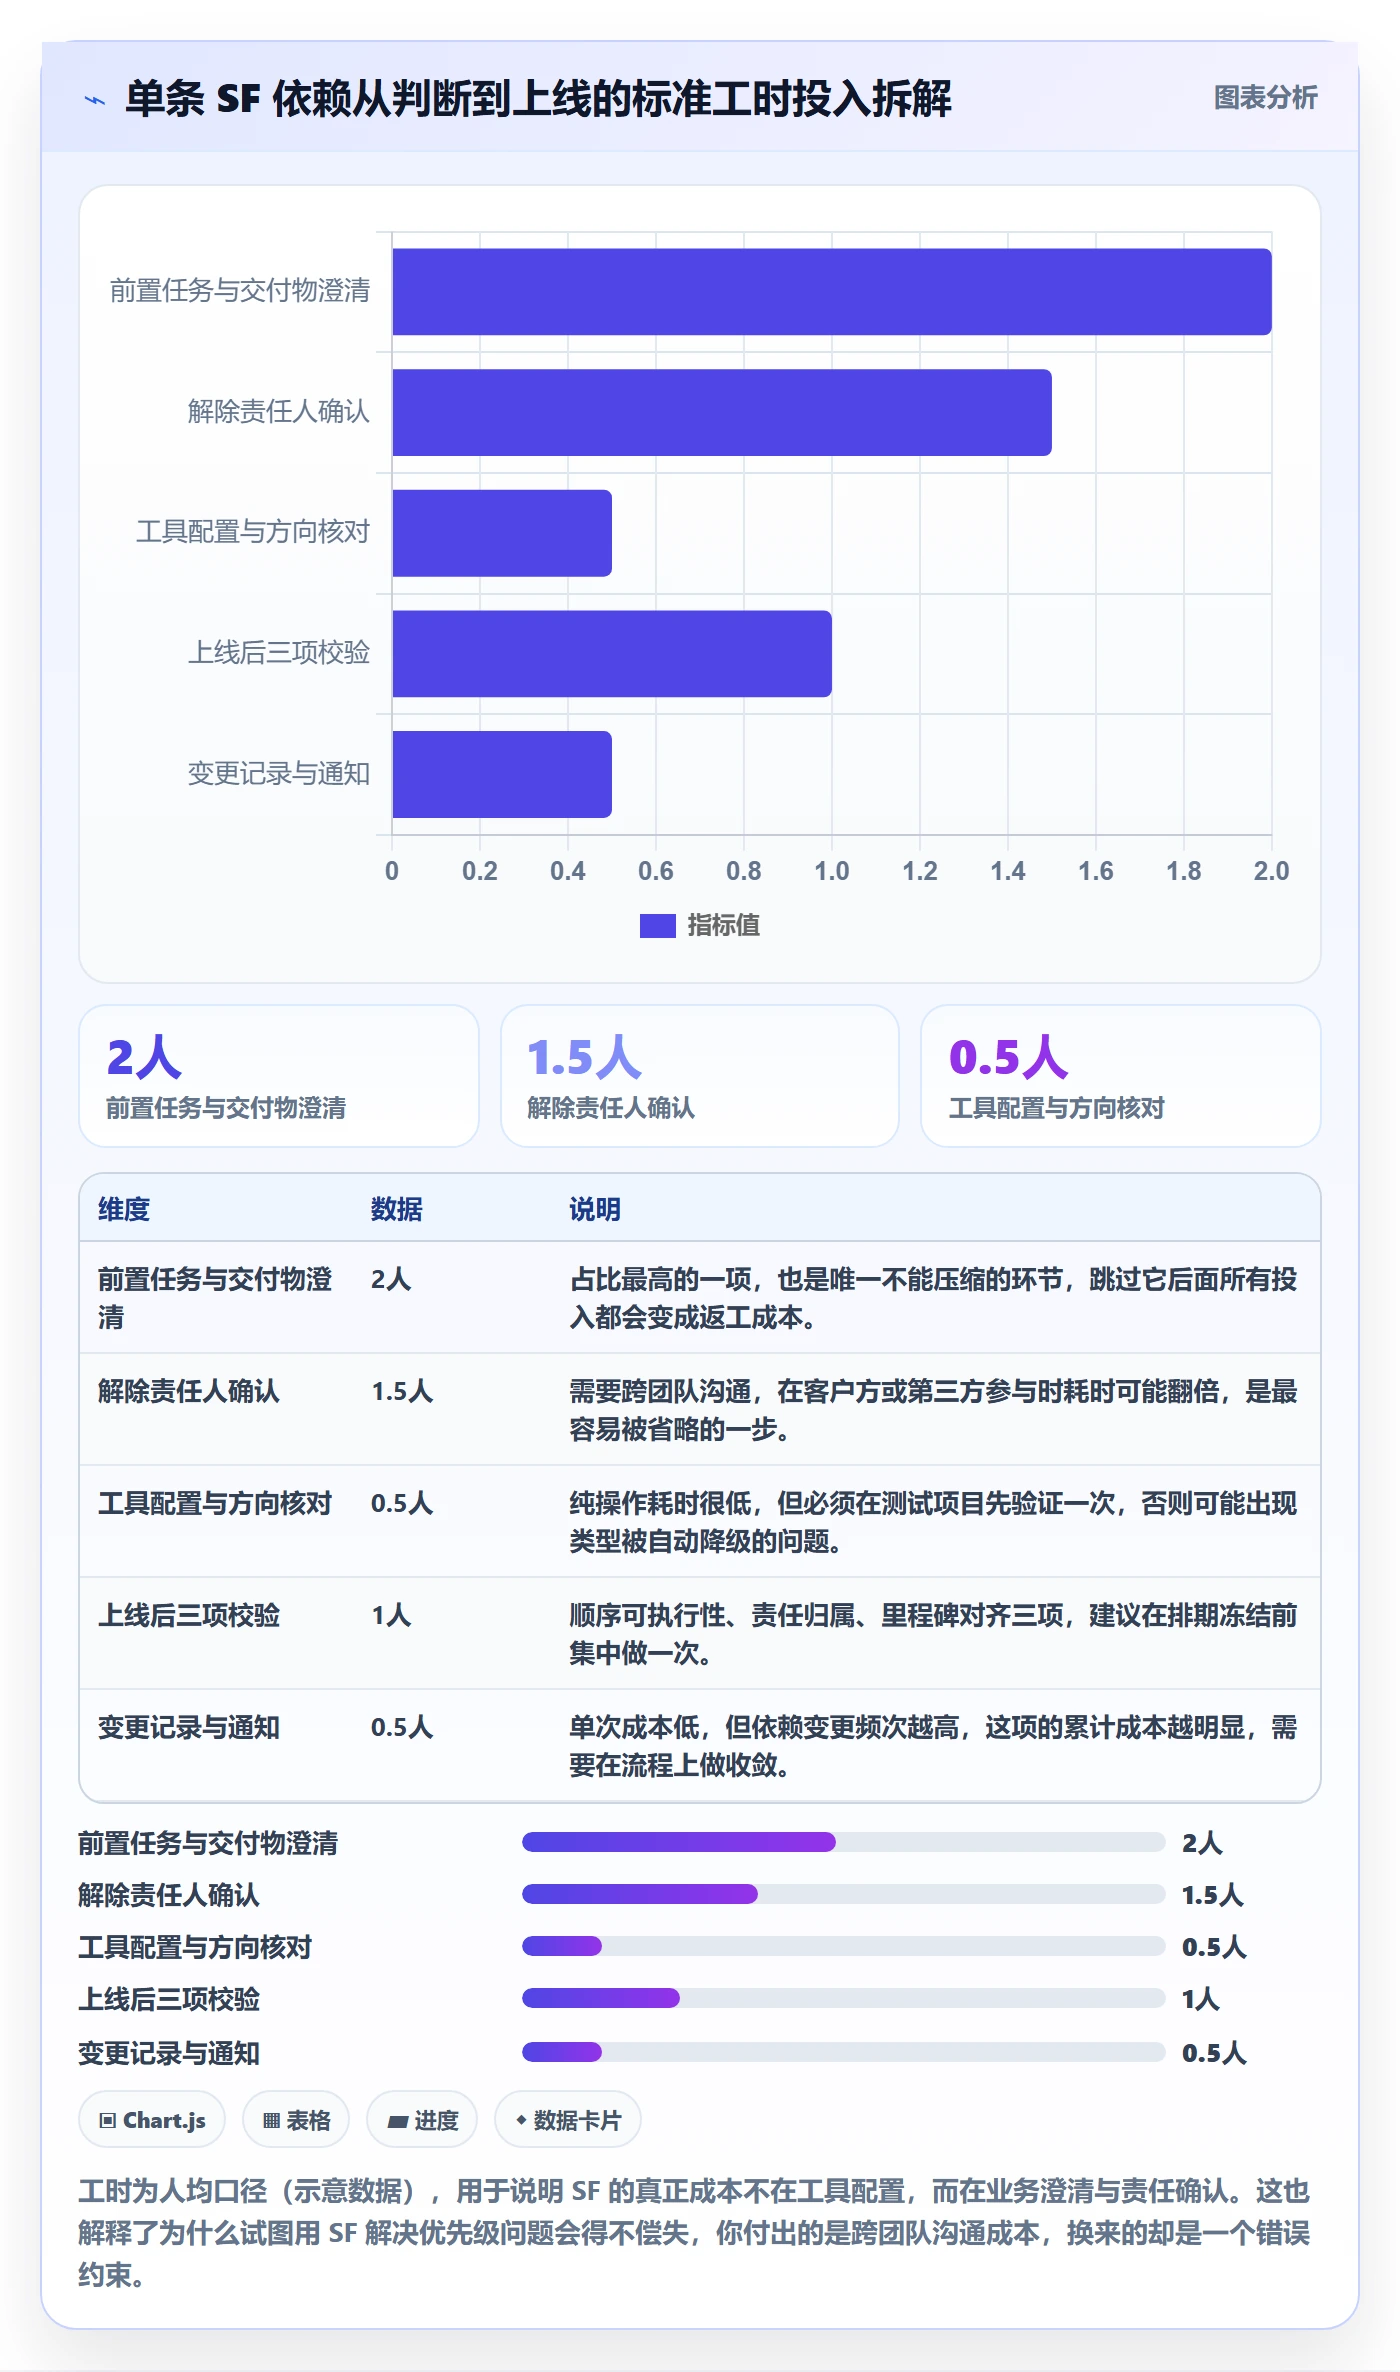This screenshot has width=1400, height=2372.
Task: Select the 0.5人 工具配置与方向核对 card
Action: [x=1120, y=1076]
